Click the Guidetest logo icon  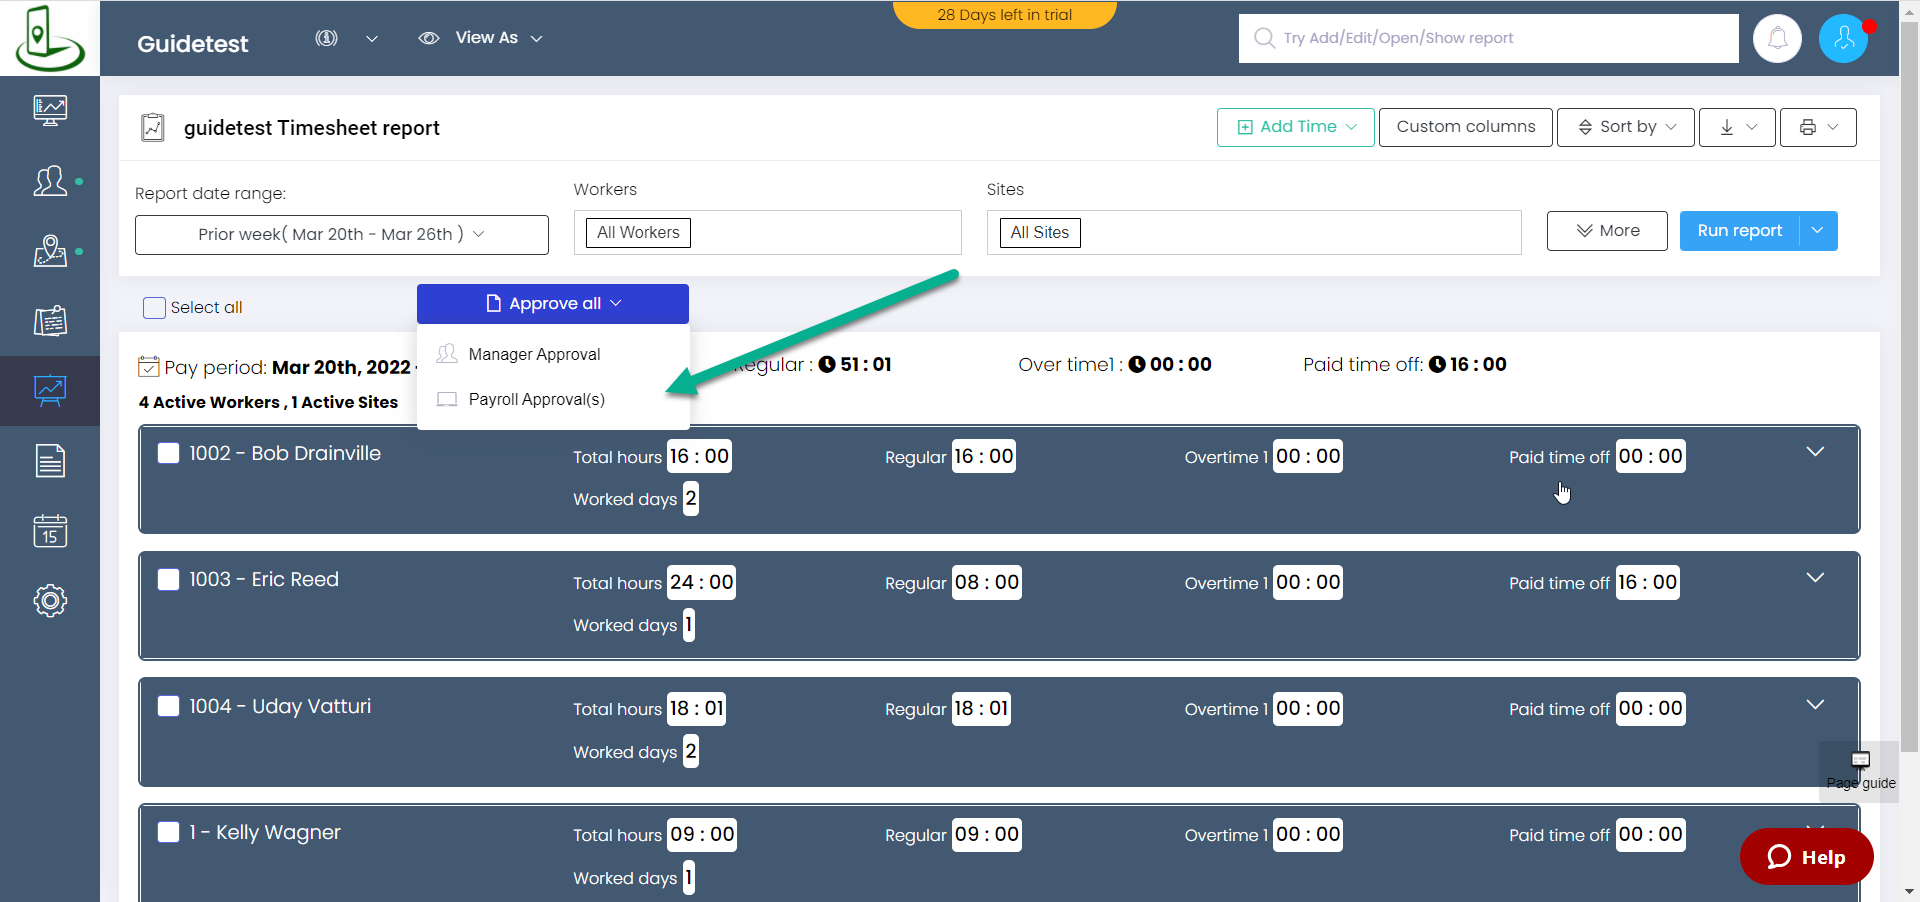(49, 38)
